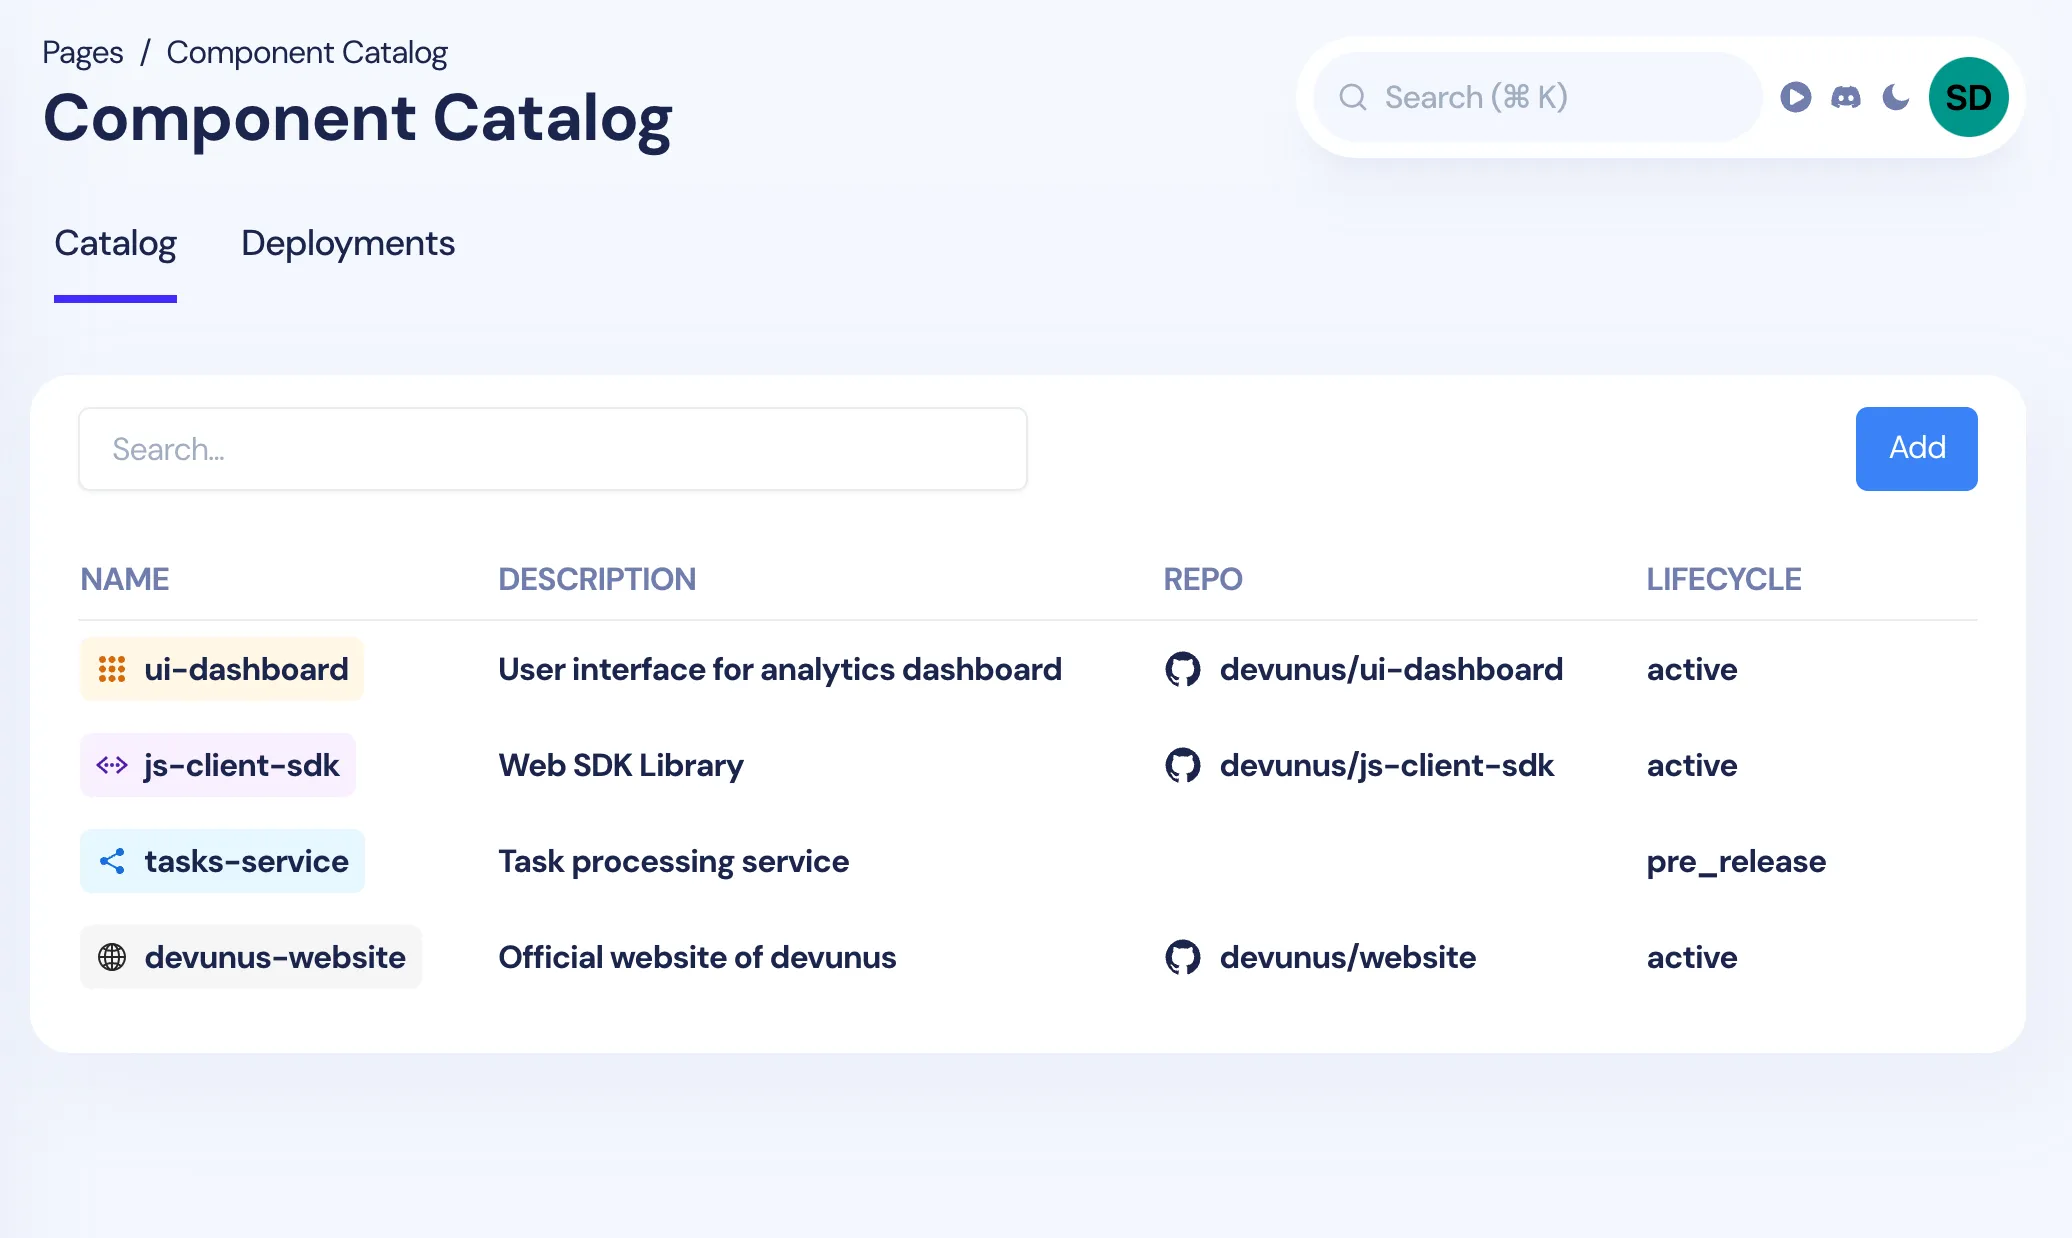Open the Discord icon in the header
2072x1238 pixels.
tap(1845, 96)
